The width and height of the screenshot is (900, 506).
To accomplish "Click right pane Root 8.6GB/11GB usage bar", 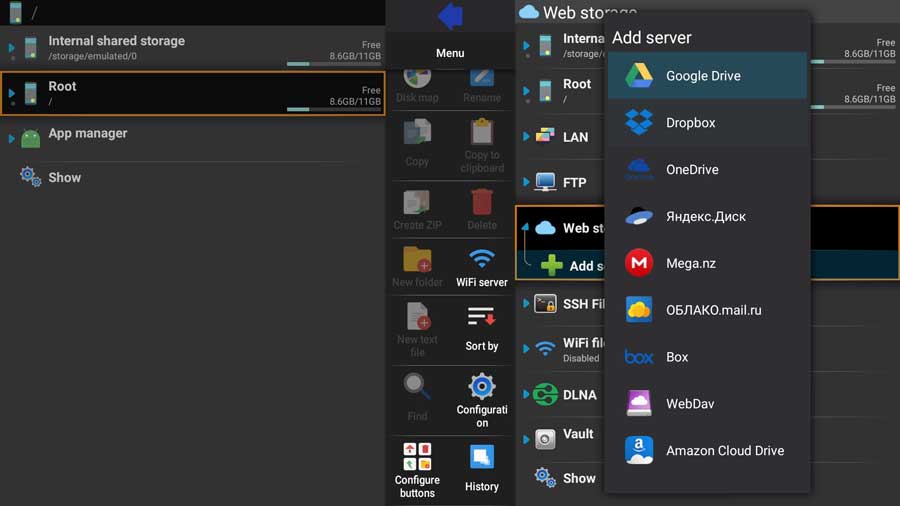I will click(853, 107).
